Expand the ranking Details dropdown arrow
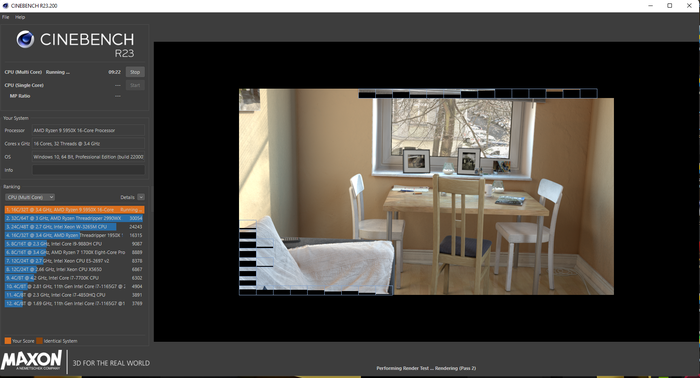The image size is (700, 378). coord(141,197)
